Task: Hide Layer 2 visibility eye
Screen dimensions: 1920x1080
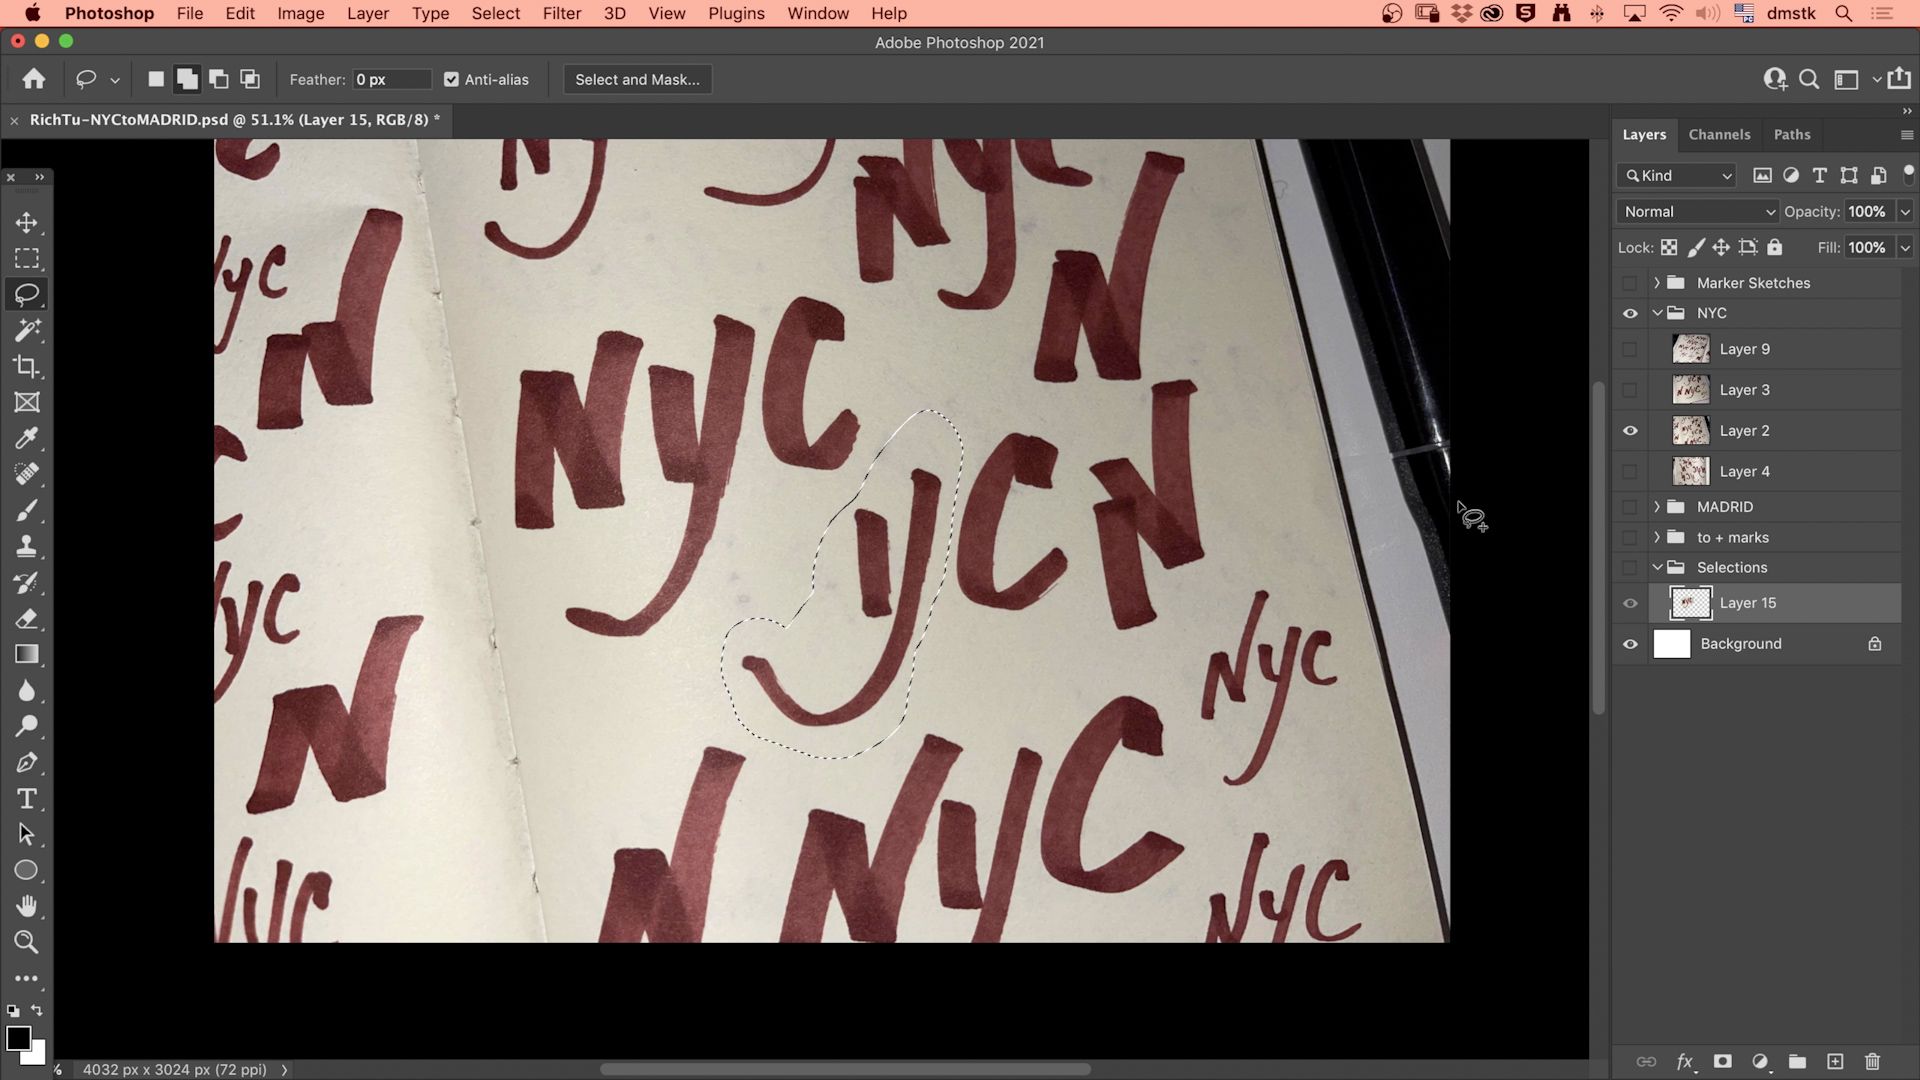Action: point(1630,430)
